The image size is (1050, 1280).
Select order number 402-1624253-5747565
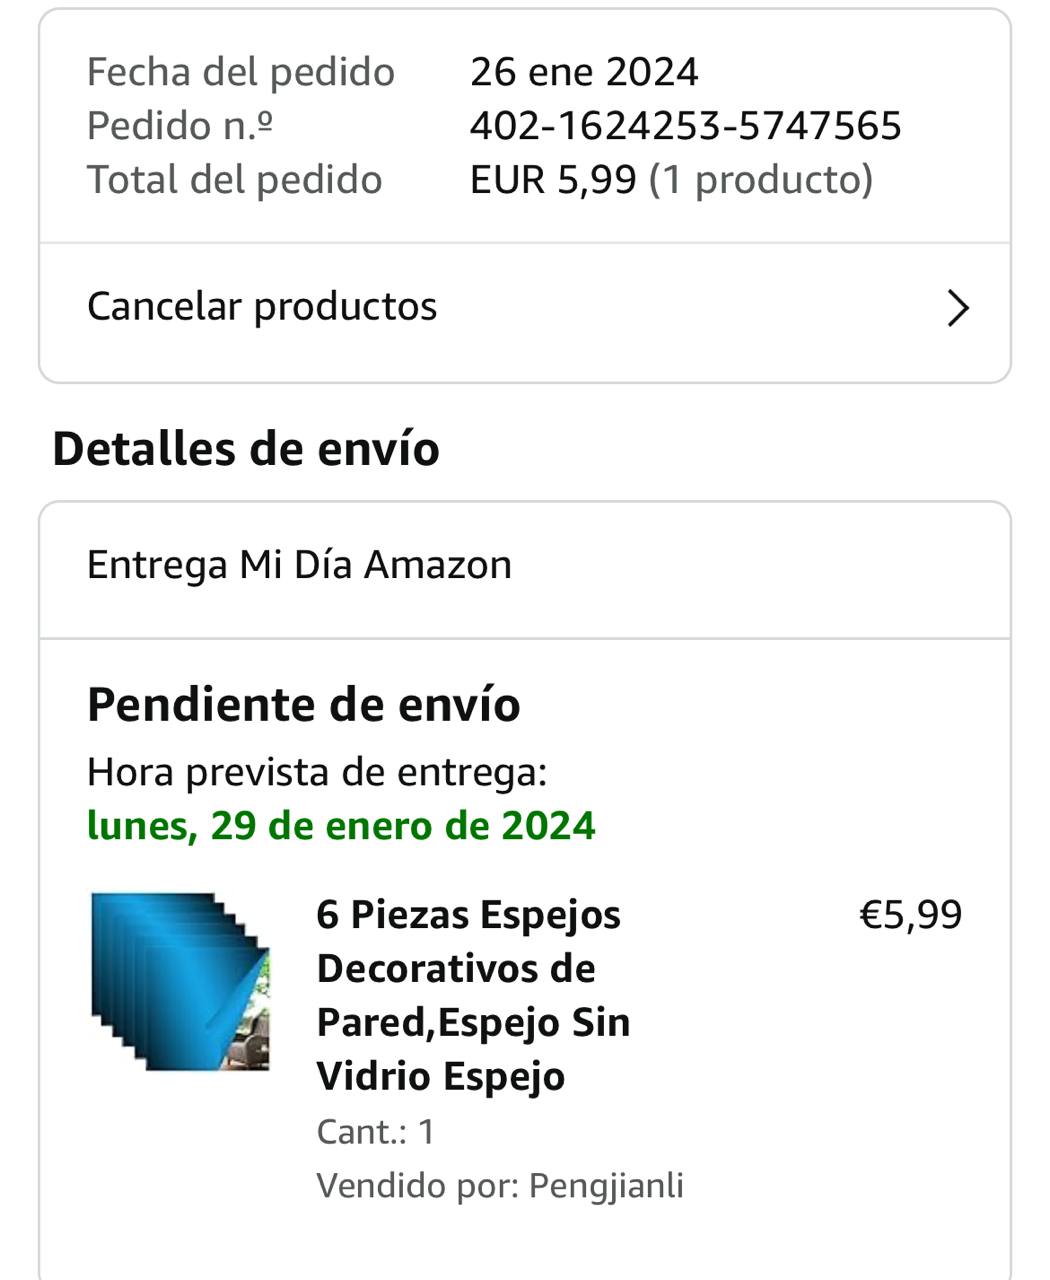click(686, 126)
